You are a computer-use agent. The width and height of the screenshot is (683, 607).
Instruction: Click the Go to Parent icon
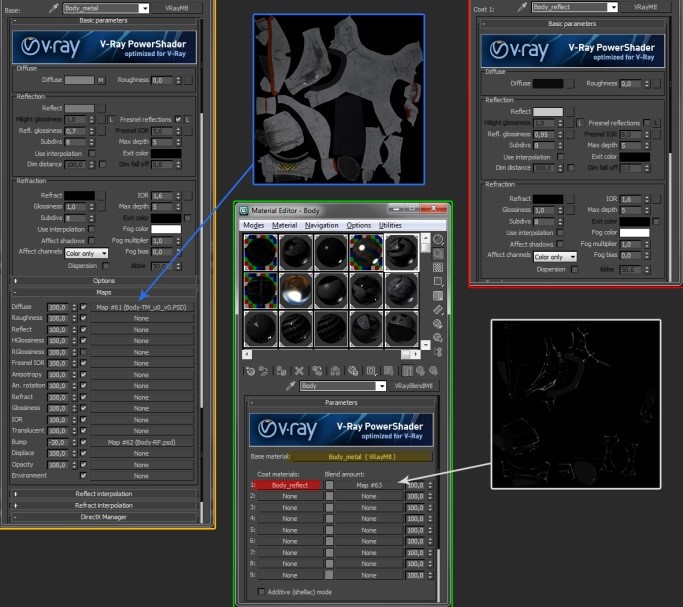coord(420,371)
